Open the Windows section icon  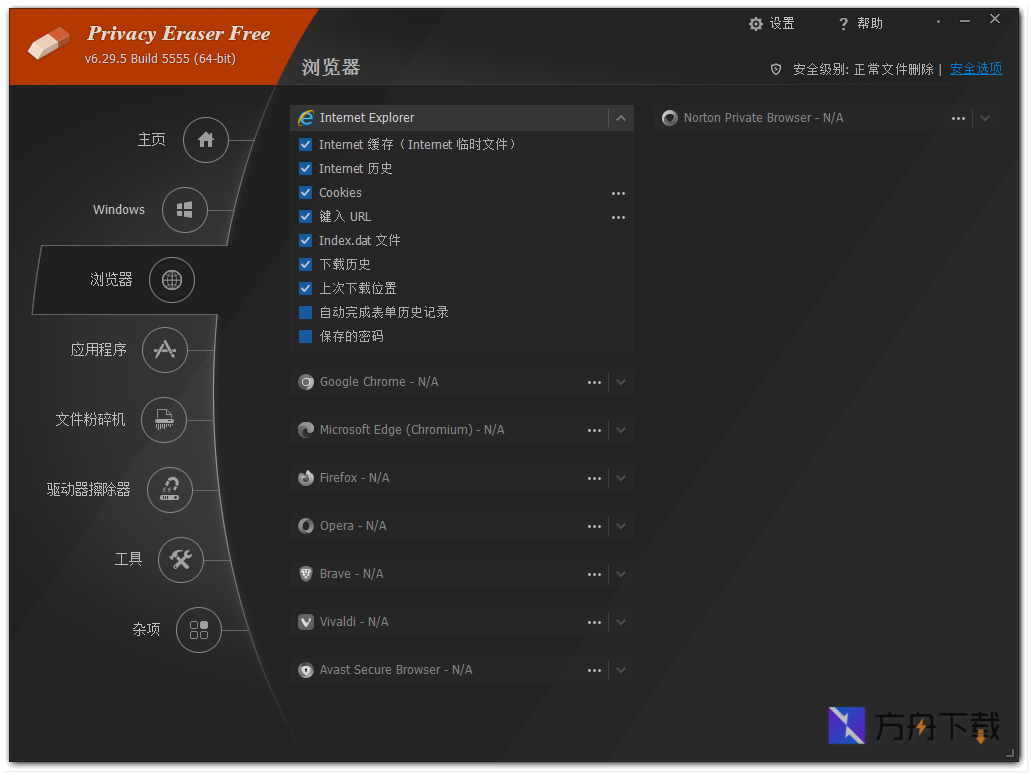point(185,210)
